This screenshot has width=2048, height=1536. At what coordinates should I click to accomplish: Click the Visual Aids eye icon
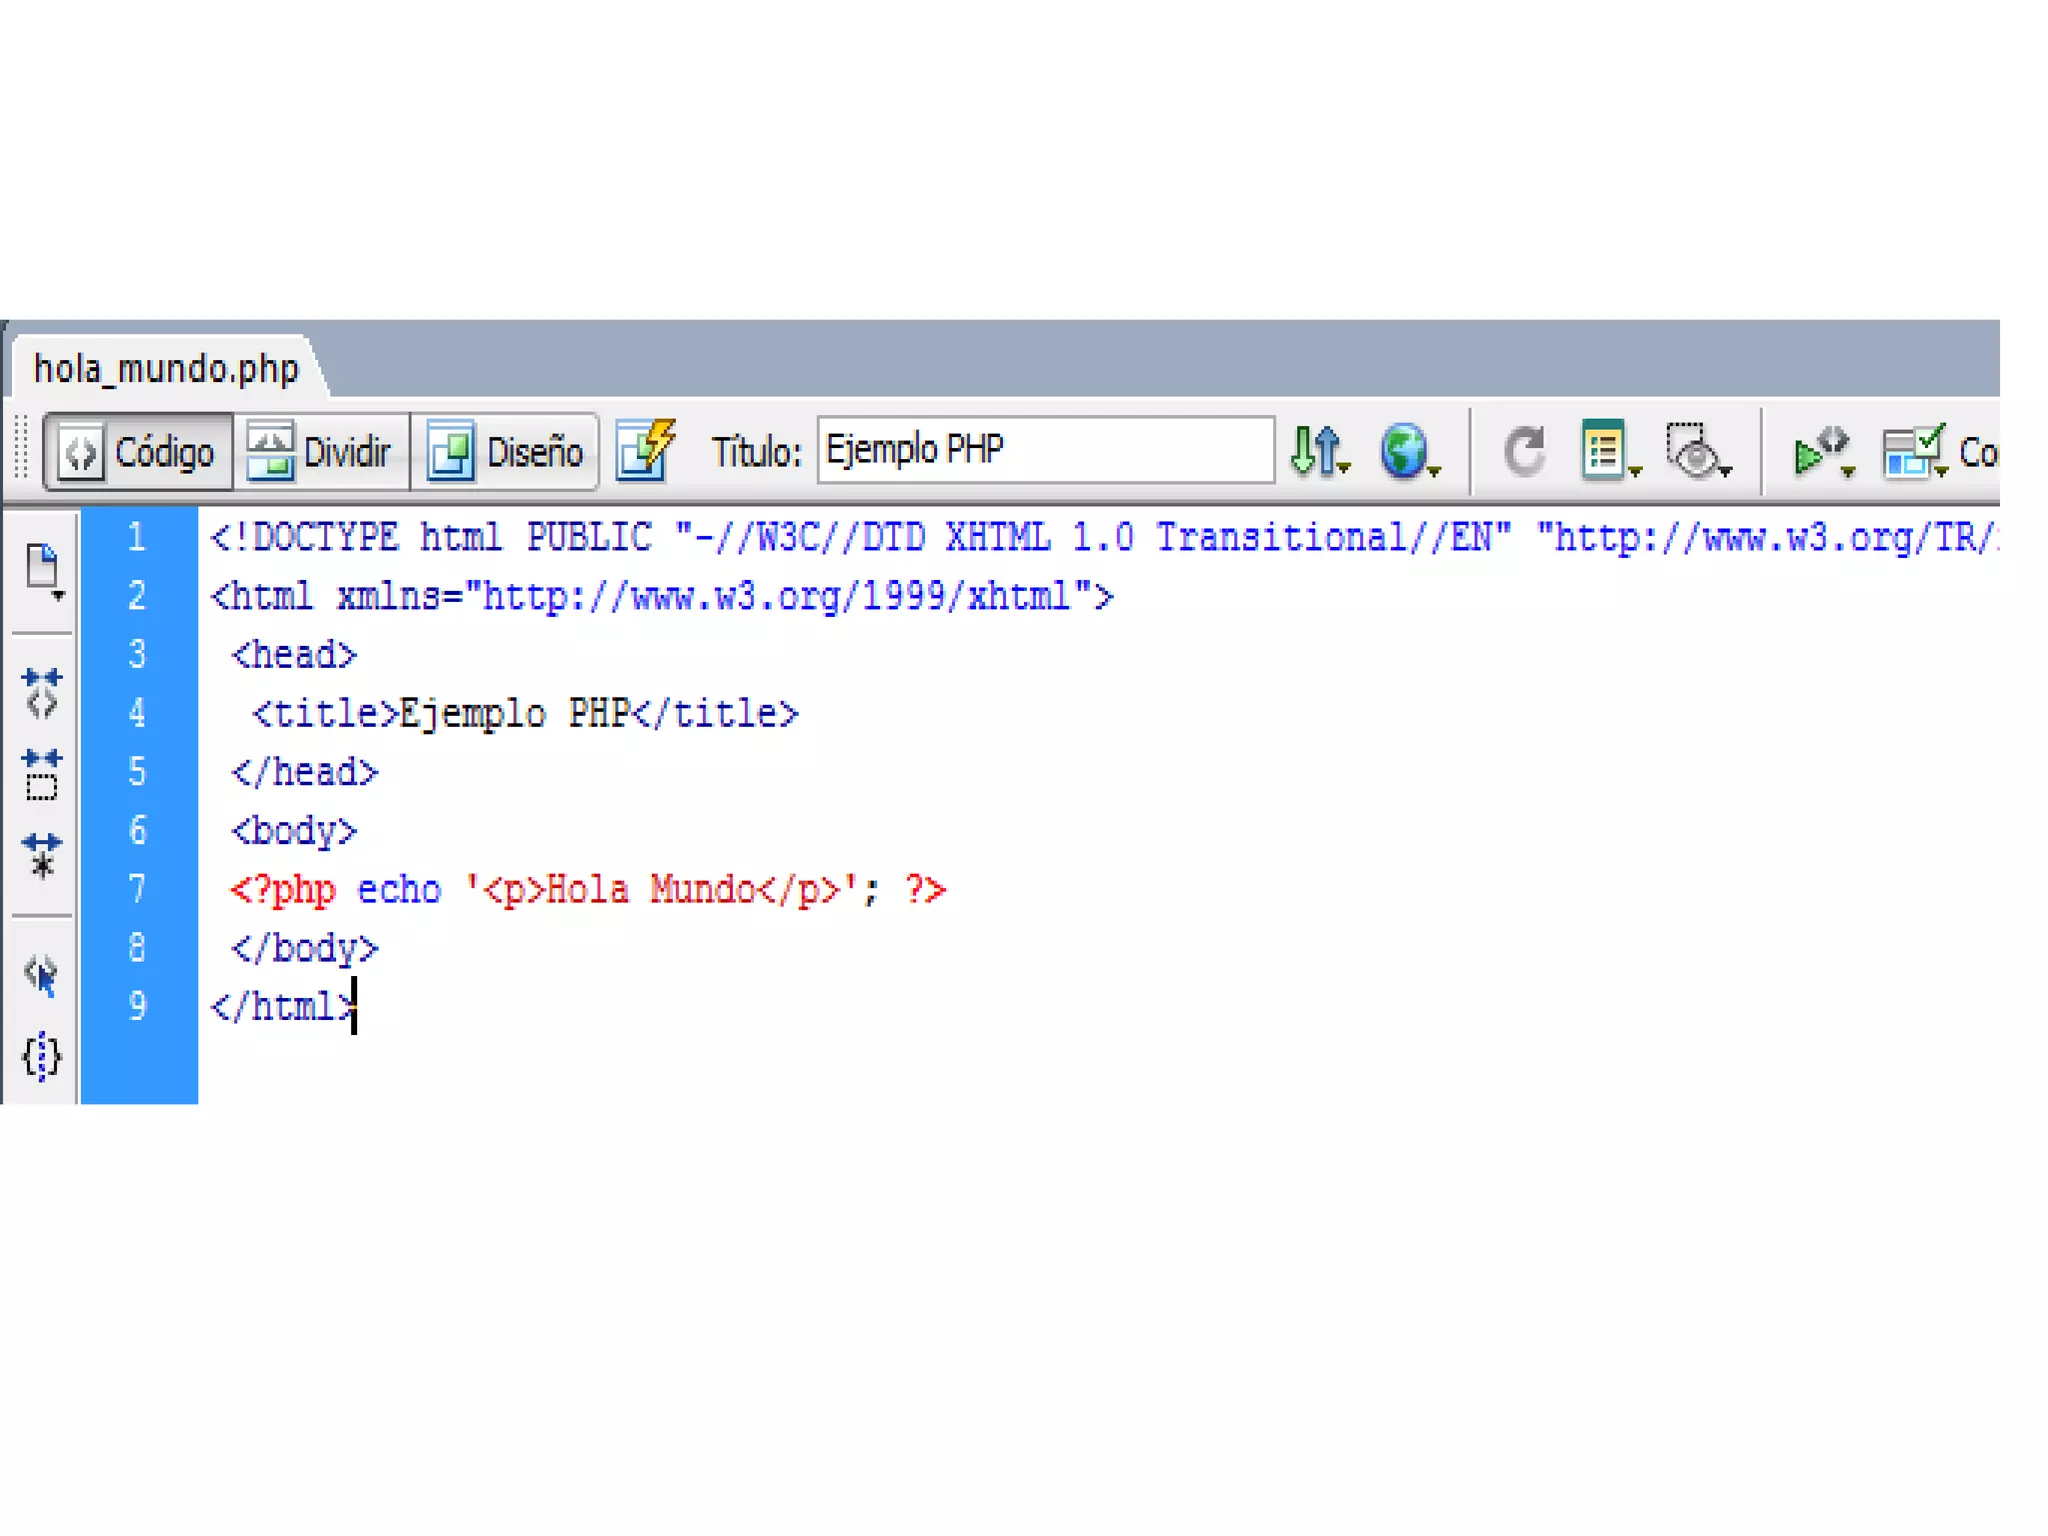click(x=1694, y=451)
